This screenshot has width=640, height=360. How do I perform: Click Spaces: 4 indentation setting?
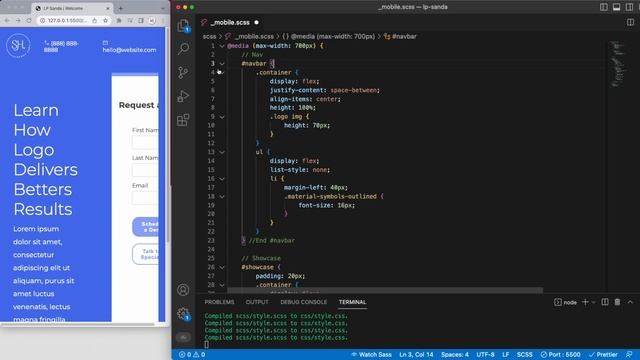(x=455, y=354)
